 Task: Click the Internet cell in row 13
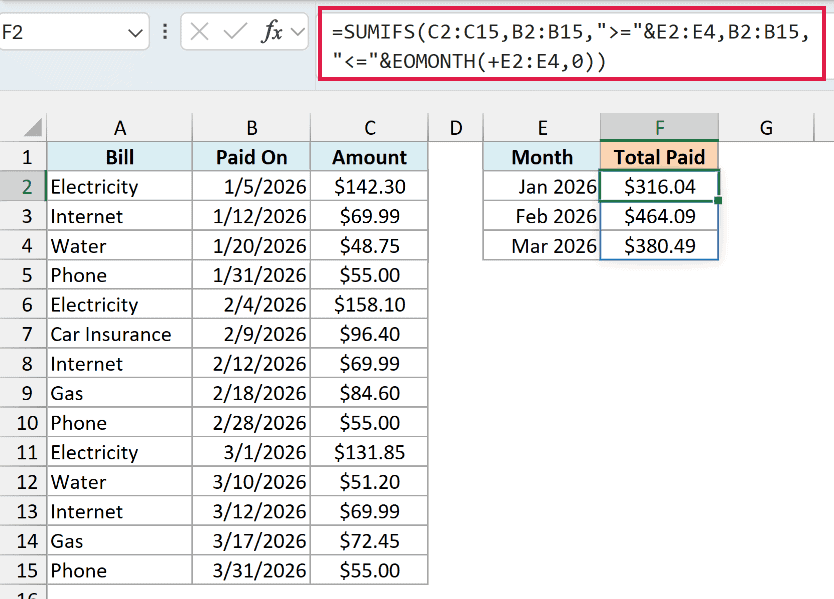[120, 511]
